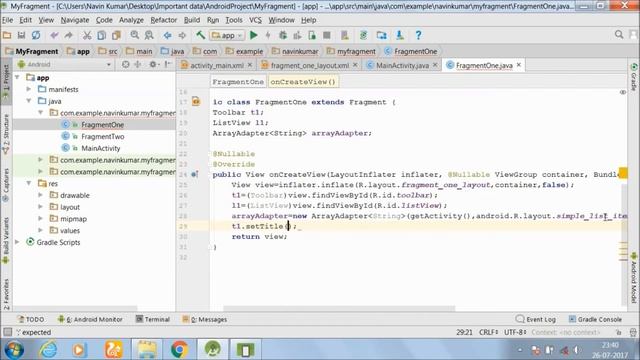
Task: Expand the layout folder
Action: [40, 207]
